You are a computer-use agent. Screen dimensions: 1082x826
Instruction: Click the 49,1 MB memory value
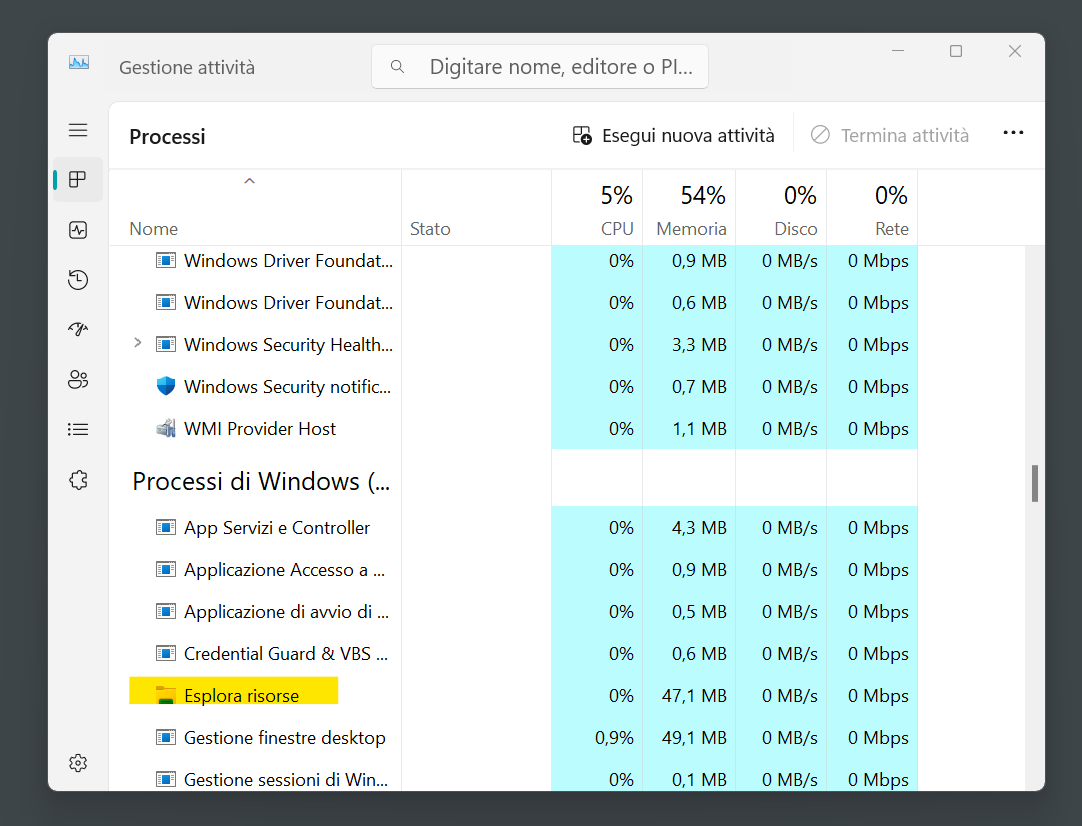coord(694,738)
